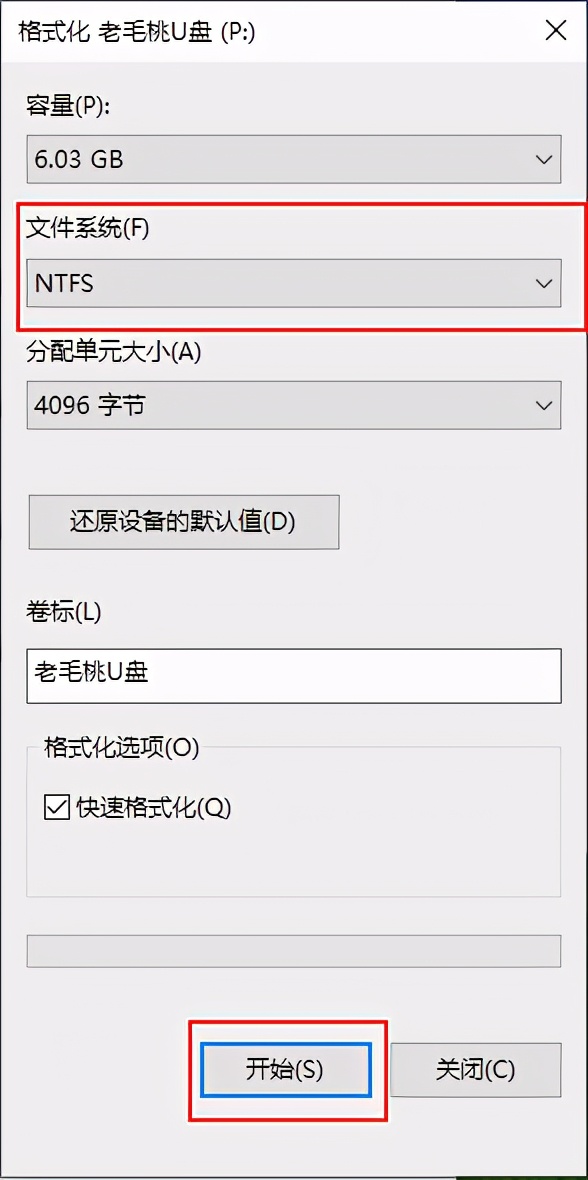Click the 还原设备的默认值 defaults button
This screenshot has height=1180, width=588.
[183, 522]
